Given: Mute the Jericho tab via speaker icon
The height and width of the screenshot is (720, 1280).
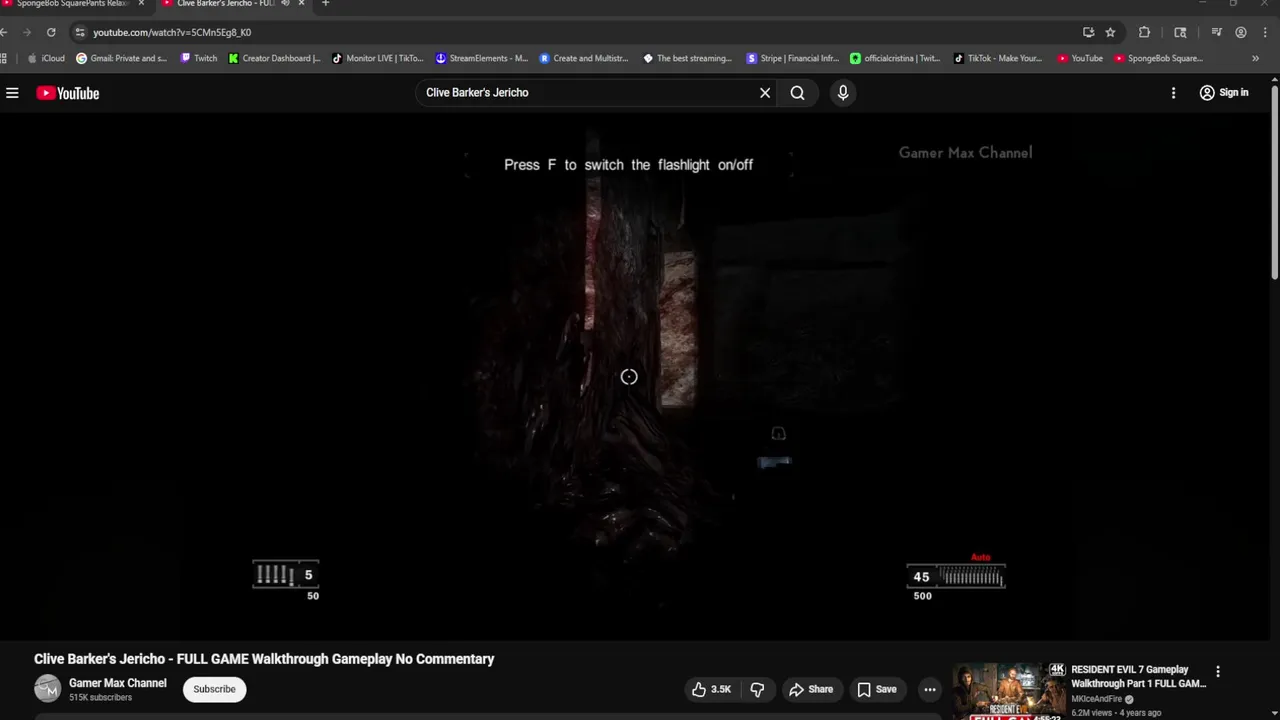Looking at the screenshot, I should coord(285,4).
